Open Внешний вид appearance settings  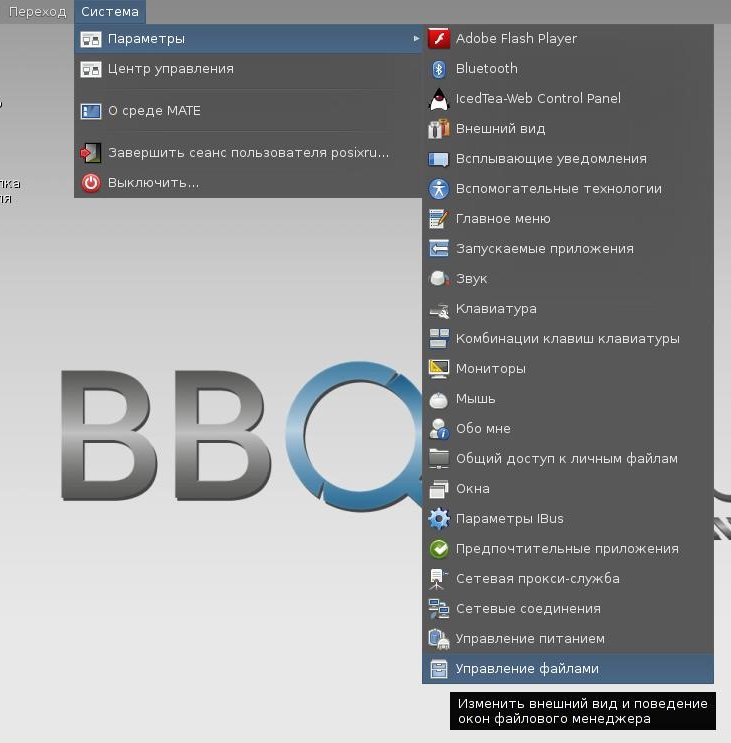(568, 129)
